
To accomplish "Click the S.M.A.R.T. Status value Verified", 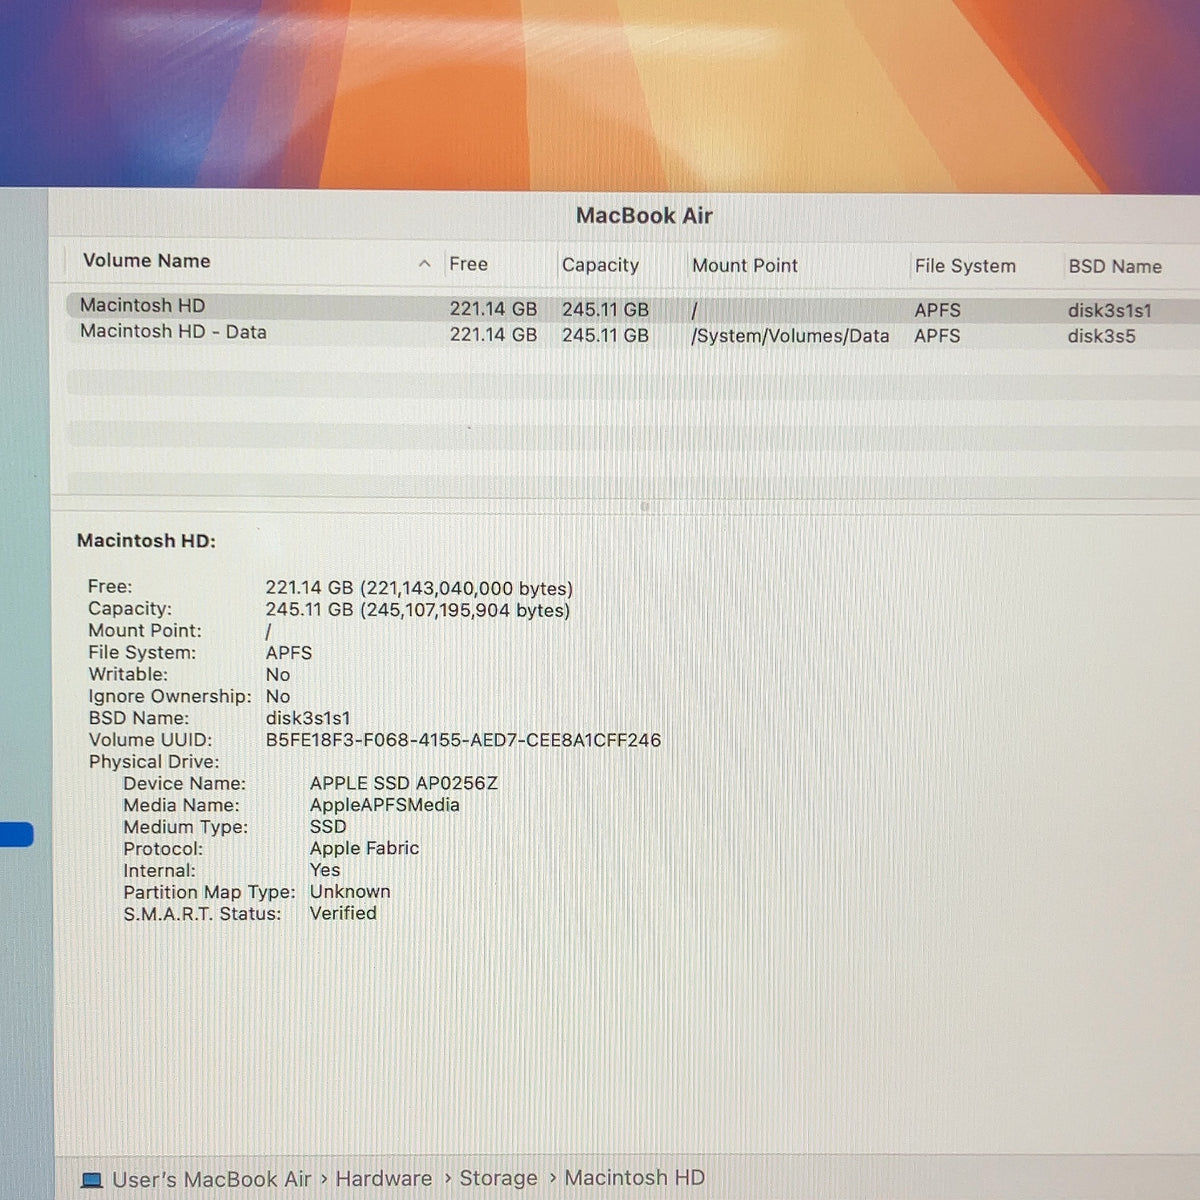I will [x=343, y=913].
